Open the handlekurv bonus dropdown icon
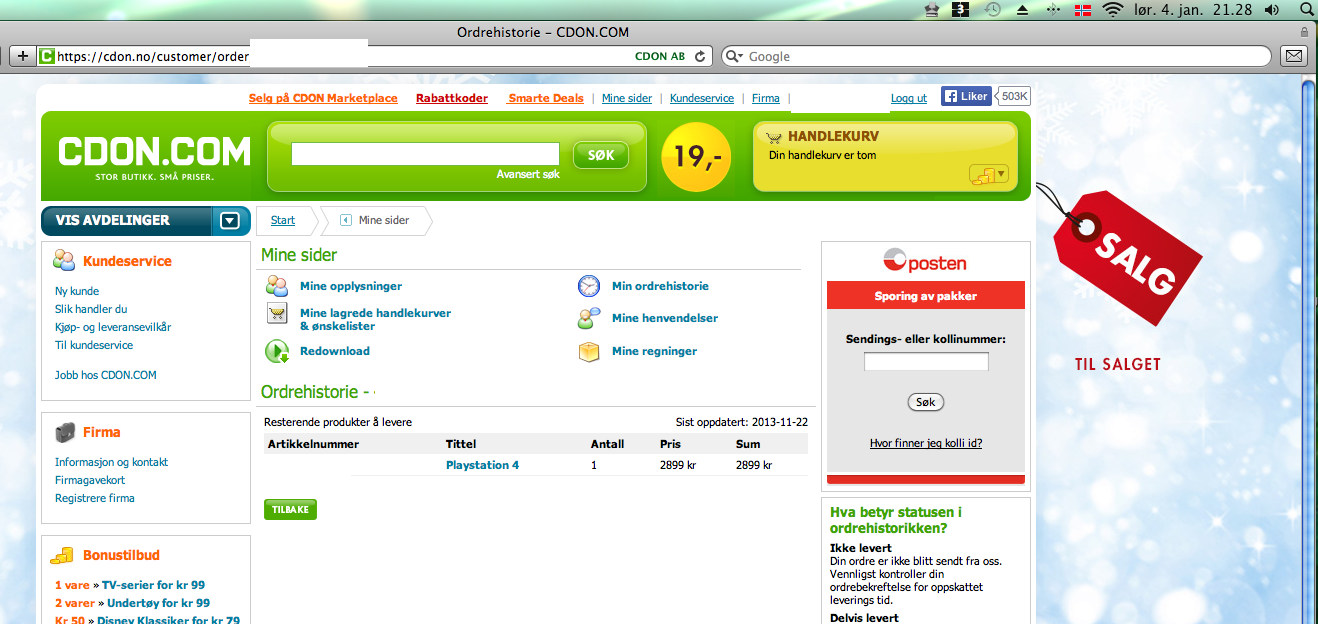The width and height of the screenshot is (1318, 624). (988, 174)
